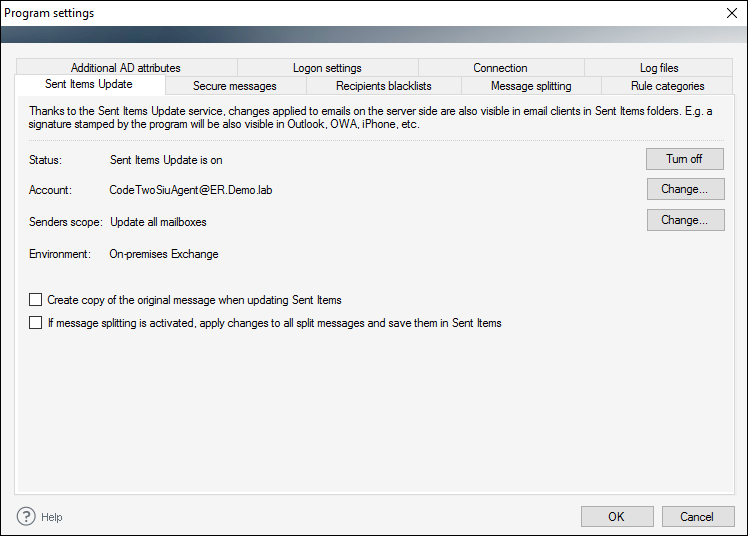Cancel the Program settings dialog
Image resolution: width=748 pixels, height=536 pixels.
697,516
